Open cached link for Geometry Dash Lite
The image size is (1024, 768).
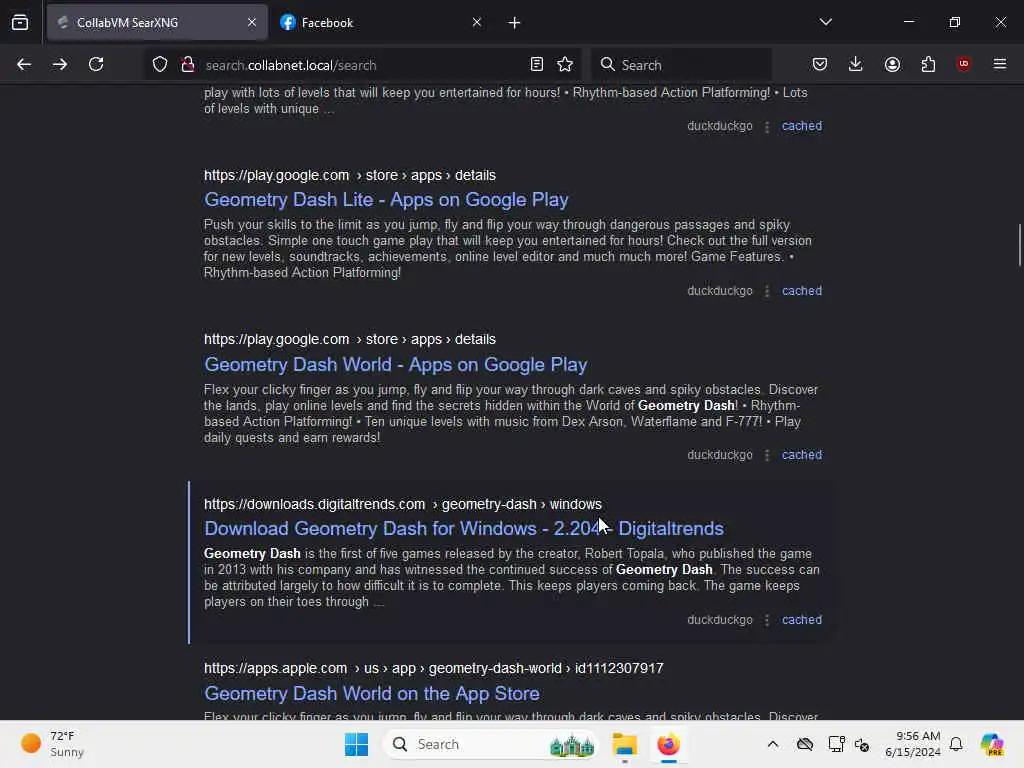tap(802, 291)
